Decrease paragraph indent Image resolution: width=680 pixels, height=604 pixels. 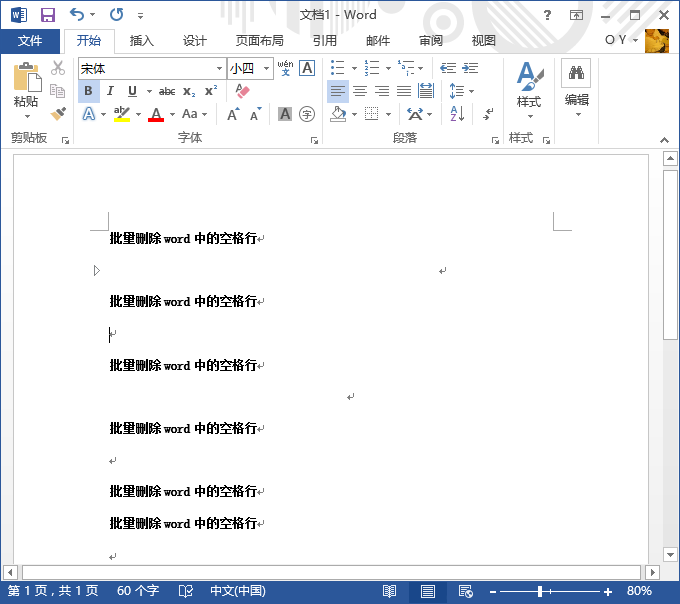click(x=448, y=68)
